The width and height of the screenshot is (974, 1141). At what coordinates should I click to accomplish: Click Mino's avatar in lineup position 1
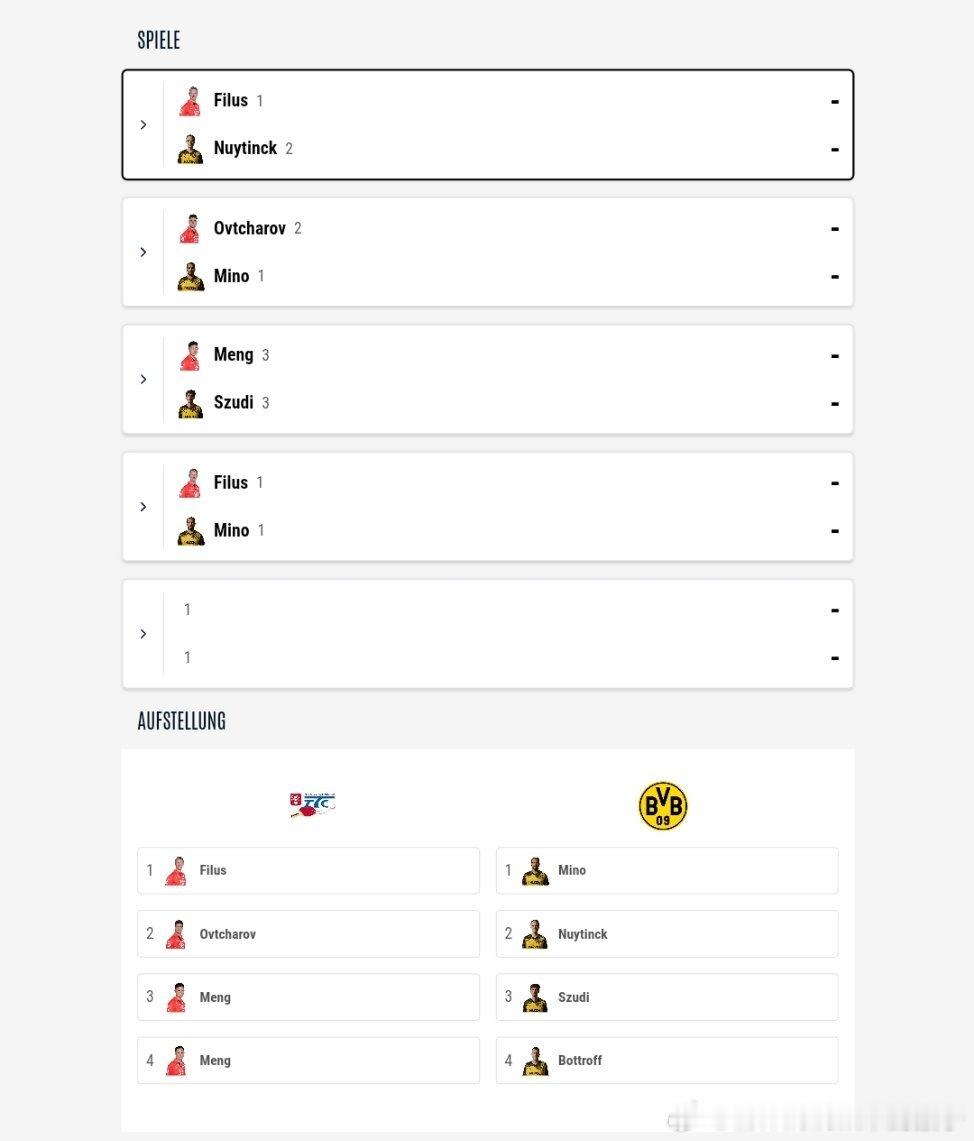tap(535, 871)
